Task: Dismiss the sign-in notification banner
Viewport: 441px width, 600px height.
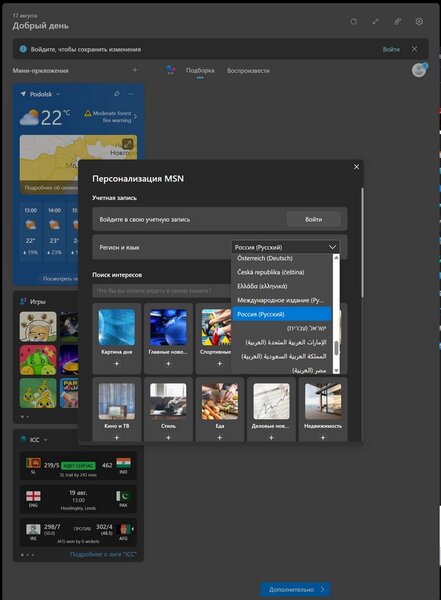Action: click(414, 49)
